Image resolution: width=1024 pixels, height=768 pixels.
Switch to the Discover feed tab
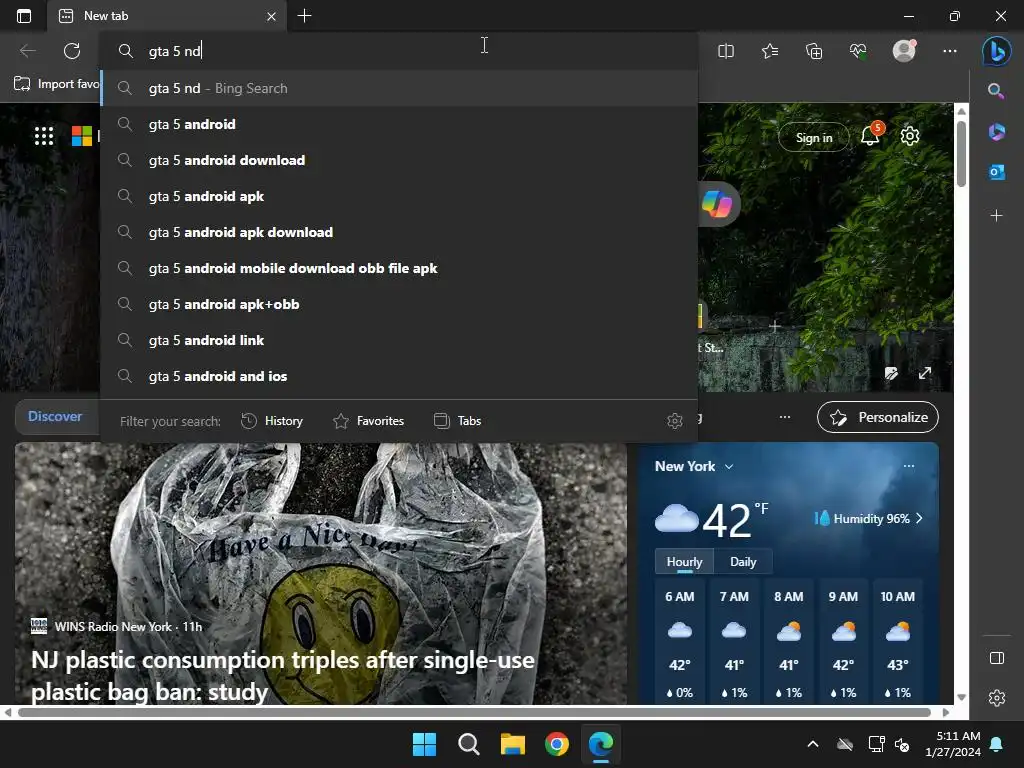point(55,417)
